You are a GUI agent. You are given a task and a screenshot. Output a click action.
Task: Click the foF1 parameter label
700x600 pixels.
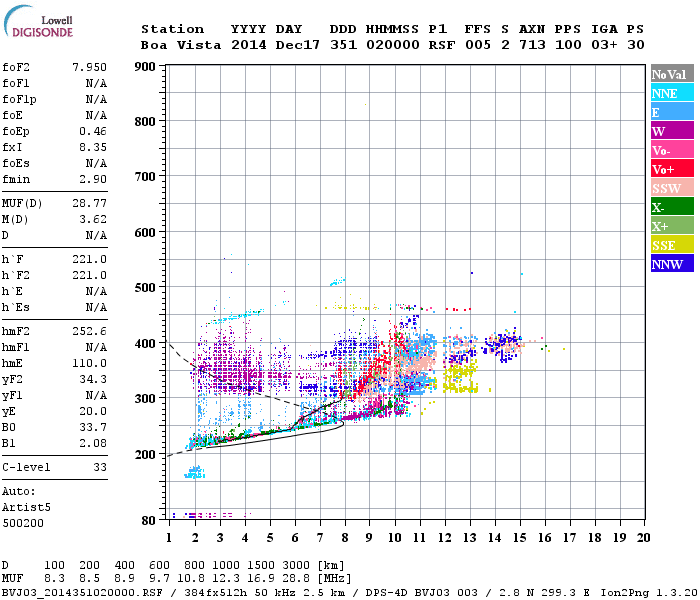coord(16,83)
